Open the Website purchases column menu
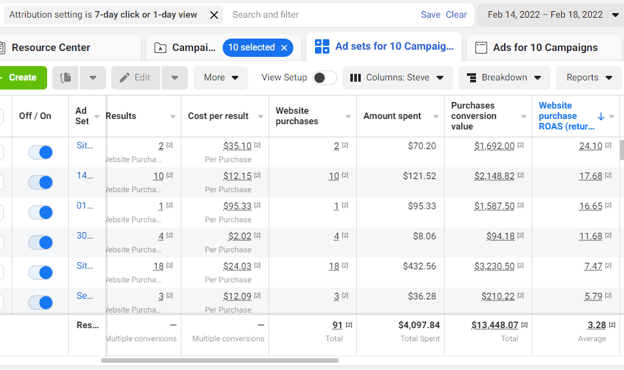 pos(348,117)
